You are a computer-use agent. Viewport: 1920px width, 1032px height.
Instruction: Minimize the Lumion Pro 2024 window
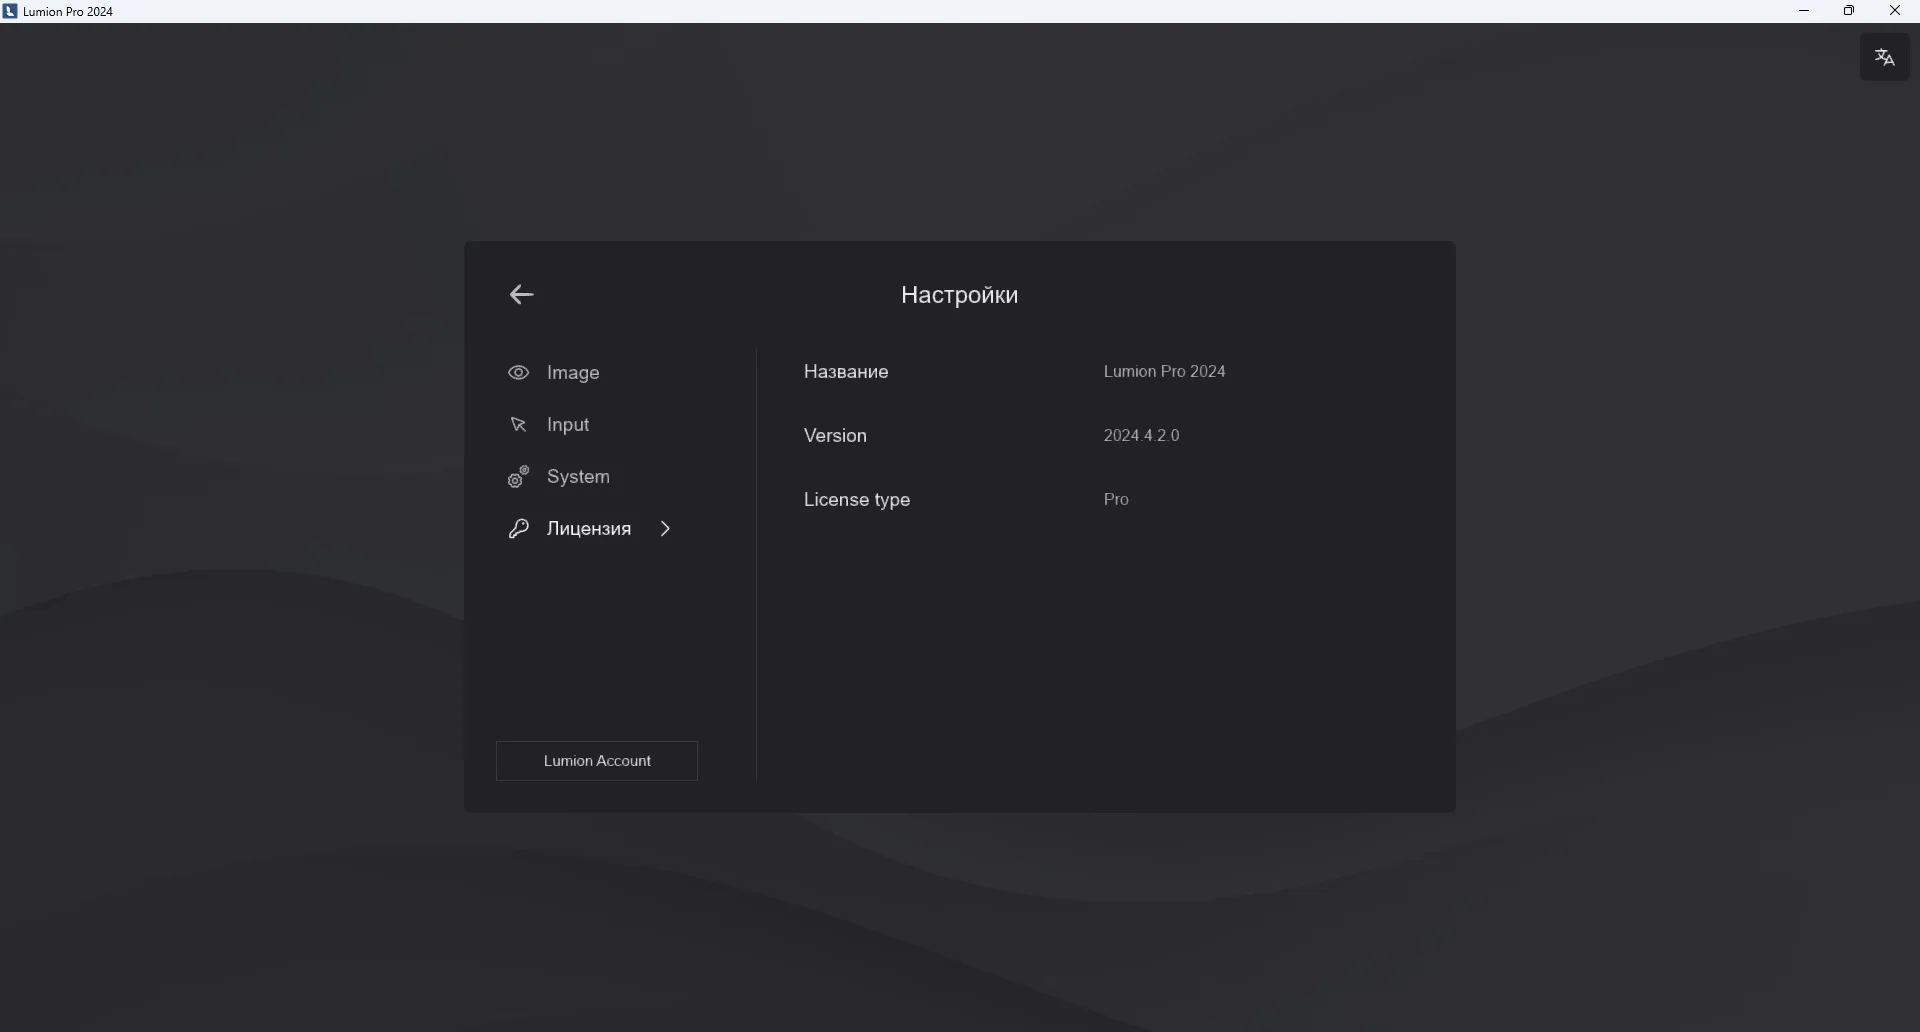pos(1805,11)
